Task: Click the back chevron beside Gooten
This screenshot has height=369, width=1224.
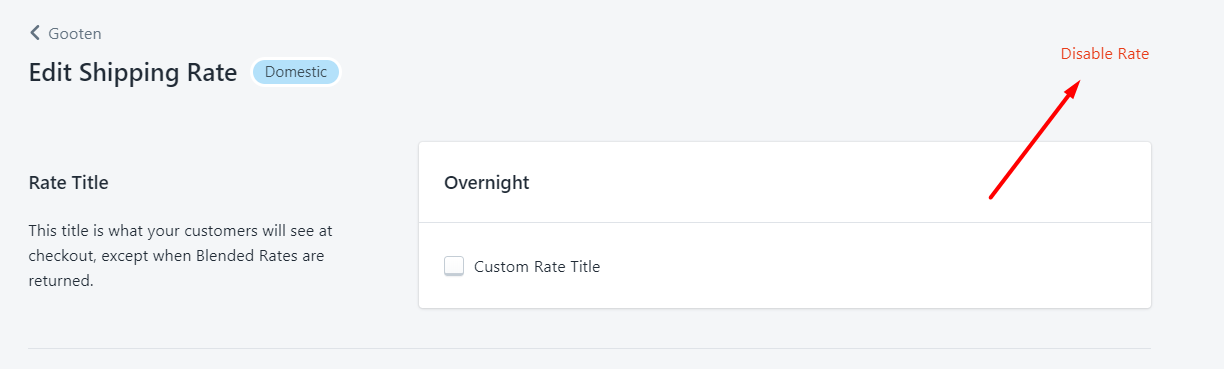Action: tap(35, 33)
